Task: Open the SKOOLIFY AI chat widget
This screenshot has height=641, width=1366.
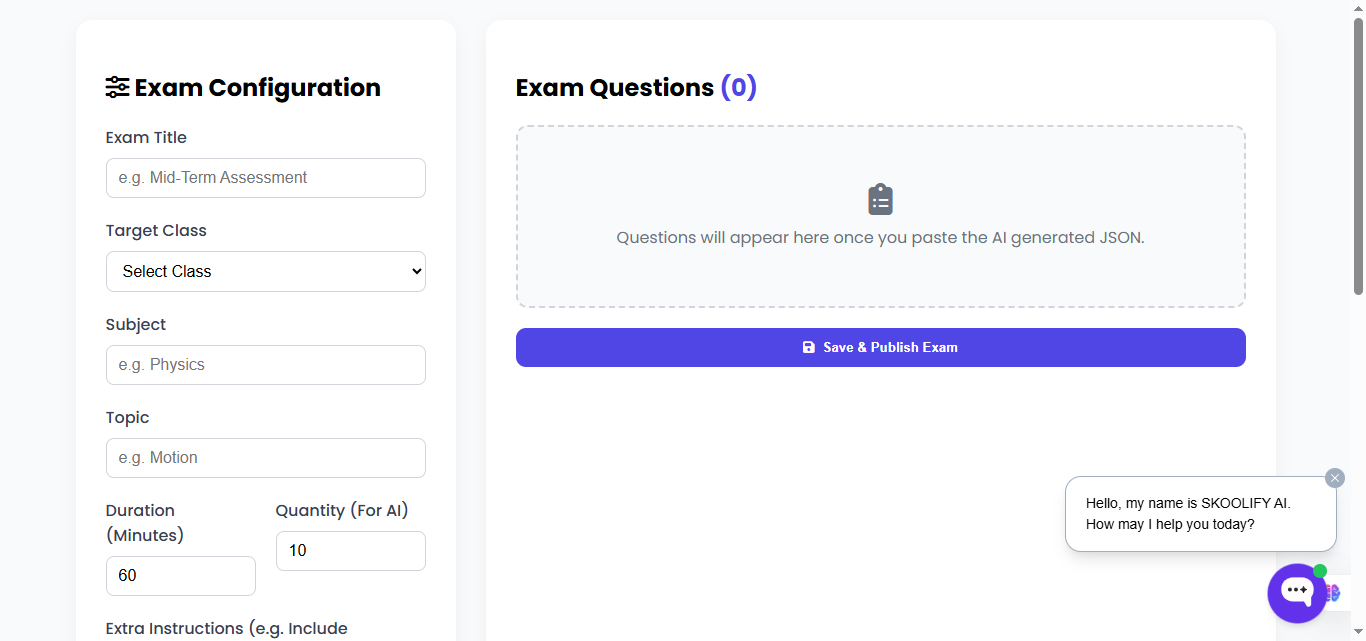Action: pos(1296,592)
